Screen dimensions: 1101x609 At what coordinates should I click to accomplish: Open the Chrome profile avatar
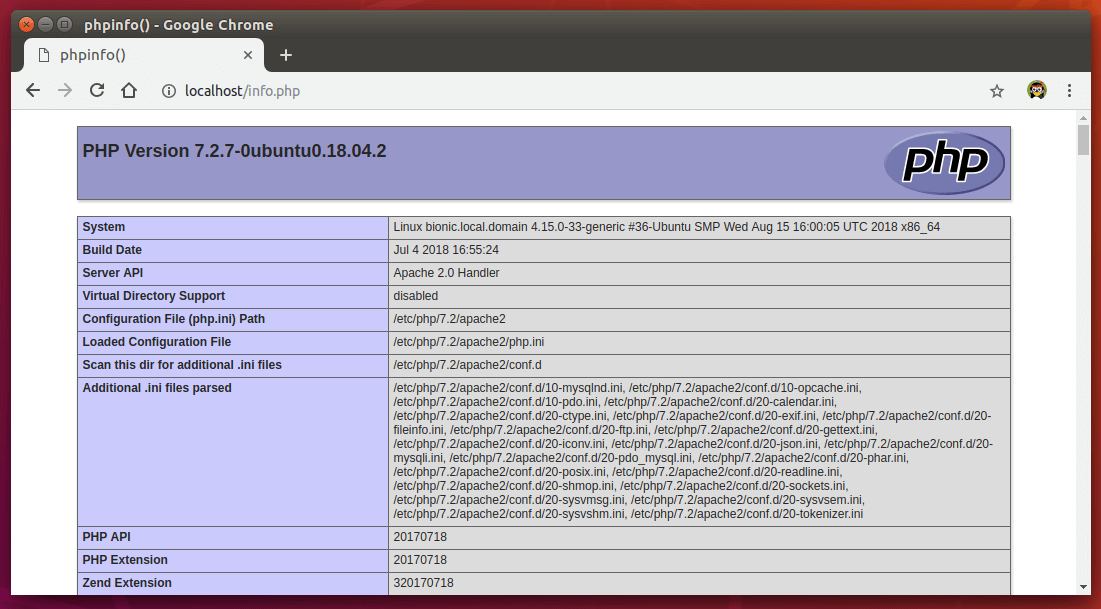coord(1037,91)
